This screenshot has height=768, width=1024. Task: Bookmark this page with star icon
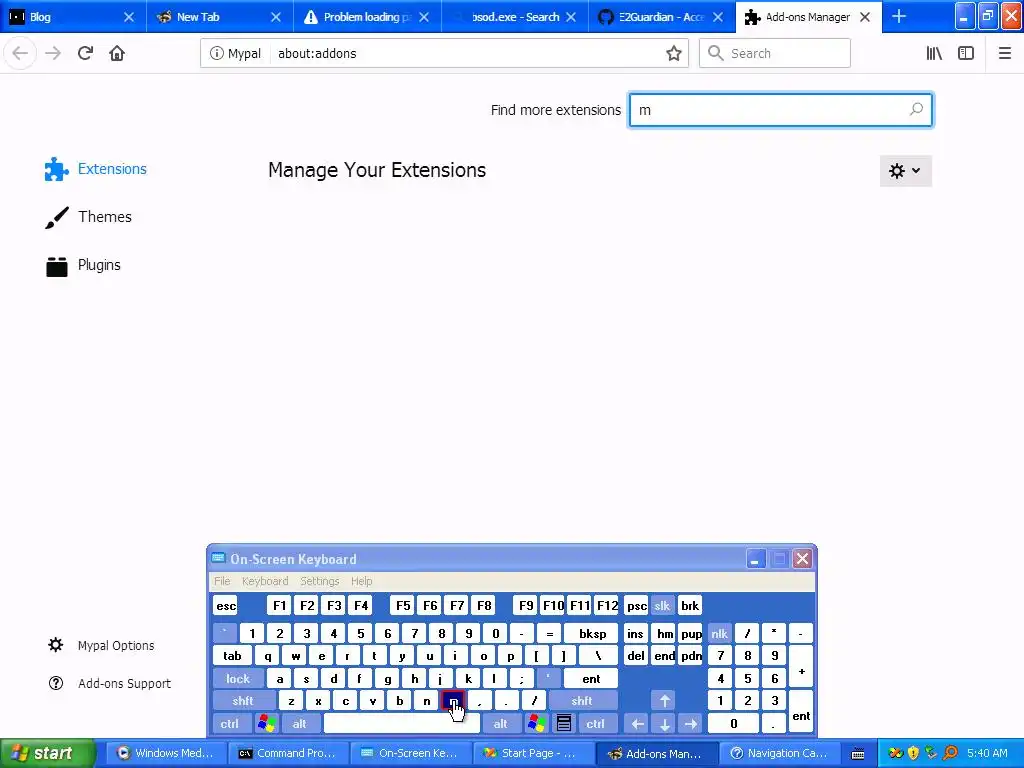click(x=674, y=54)
